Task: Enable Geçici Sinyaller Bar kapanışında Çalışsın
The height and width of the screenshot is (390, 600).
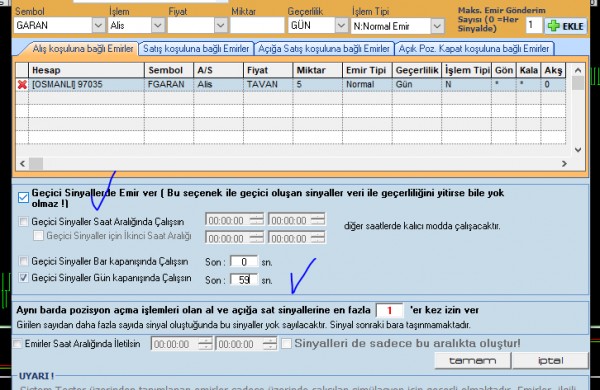Action: pyautogui.click(x=24, y=261)
